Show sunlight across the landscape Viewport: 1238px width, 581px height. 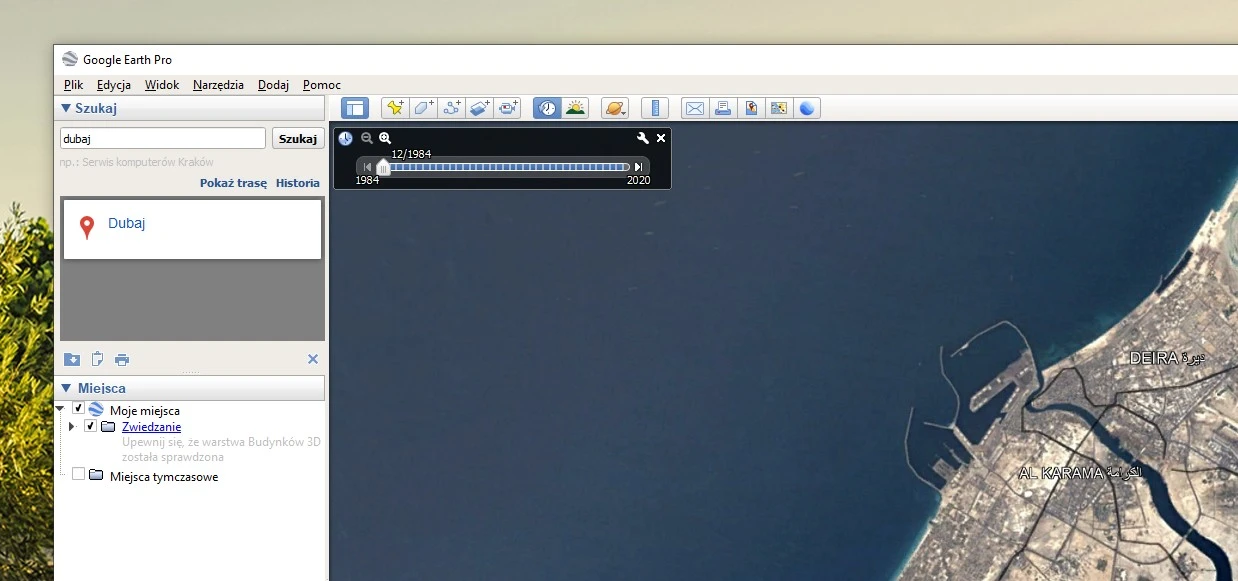pos(575,108)
